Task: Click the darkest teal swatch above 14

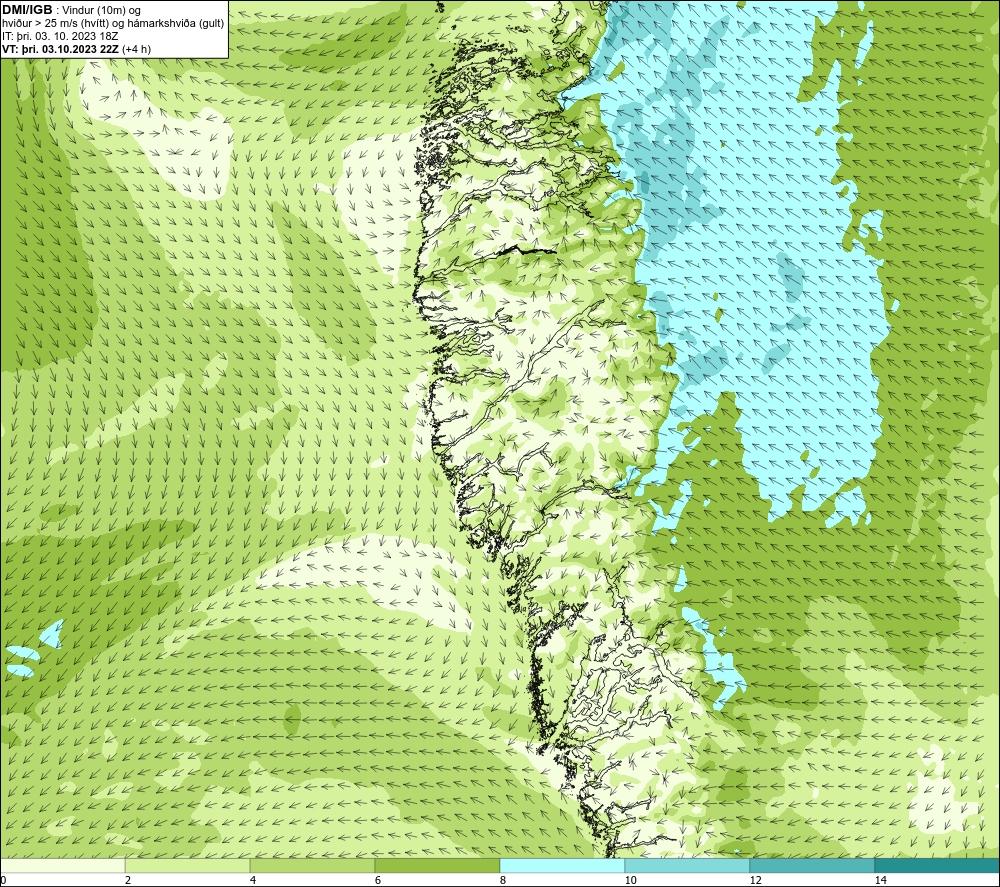Action: coord(937,865)
